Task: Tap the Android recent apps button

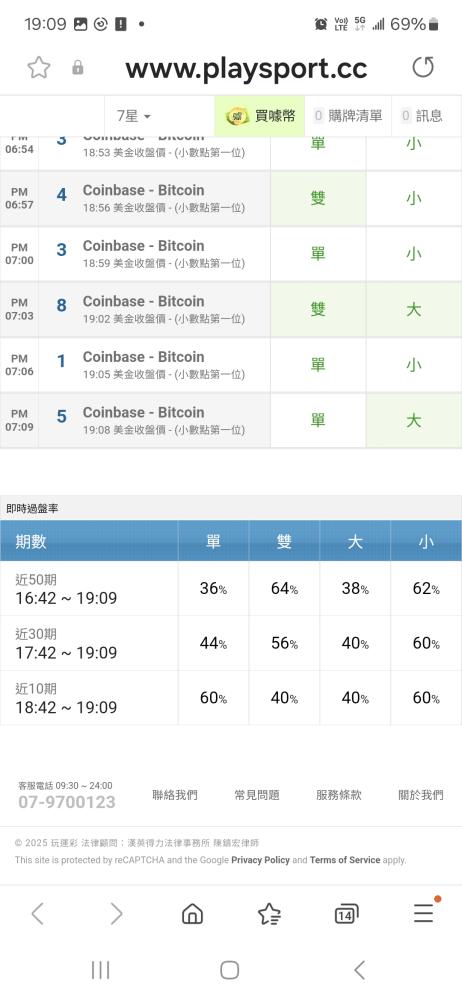Action: (x=101, y=970)
